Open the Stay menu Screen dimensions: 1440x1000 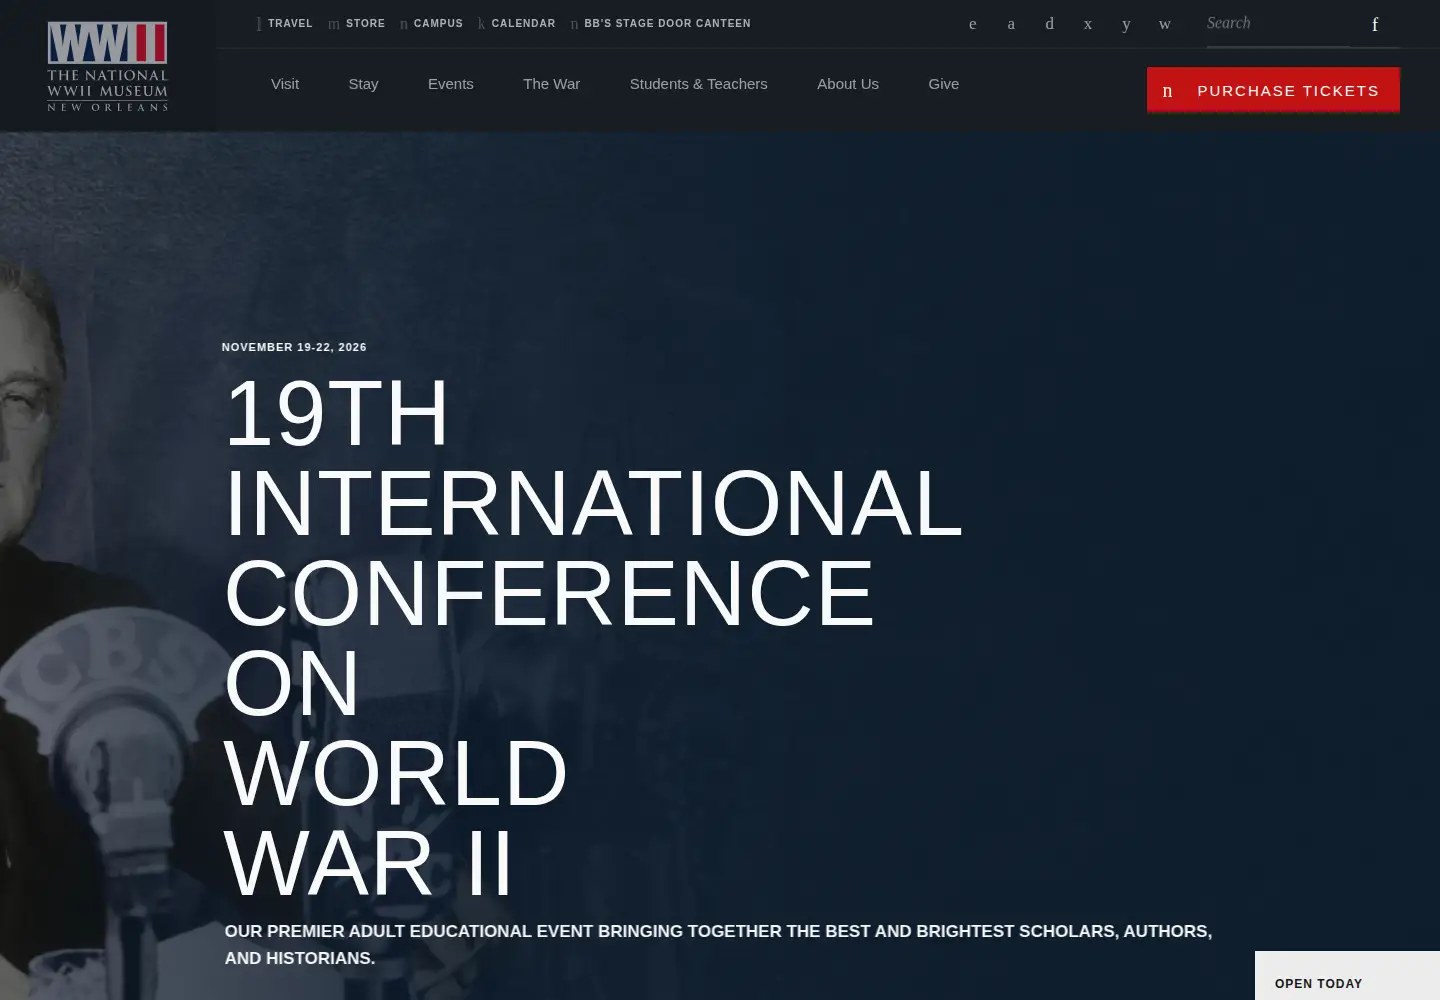click(x=363, y=84)
